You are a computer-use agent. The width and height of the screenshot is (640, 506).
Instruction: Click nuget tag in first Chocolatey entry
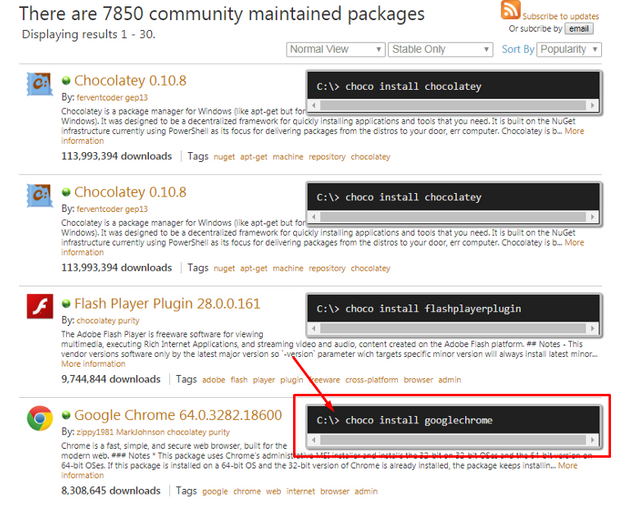224,157
